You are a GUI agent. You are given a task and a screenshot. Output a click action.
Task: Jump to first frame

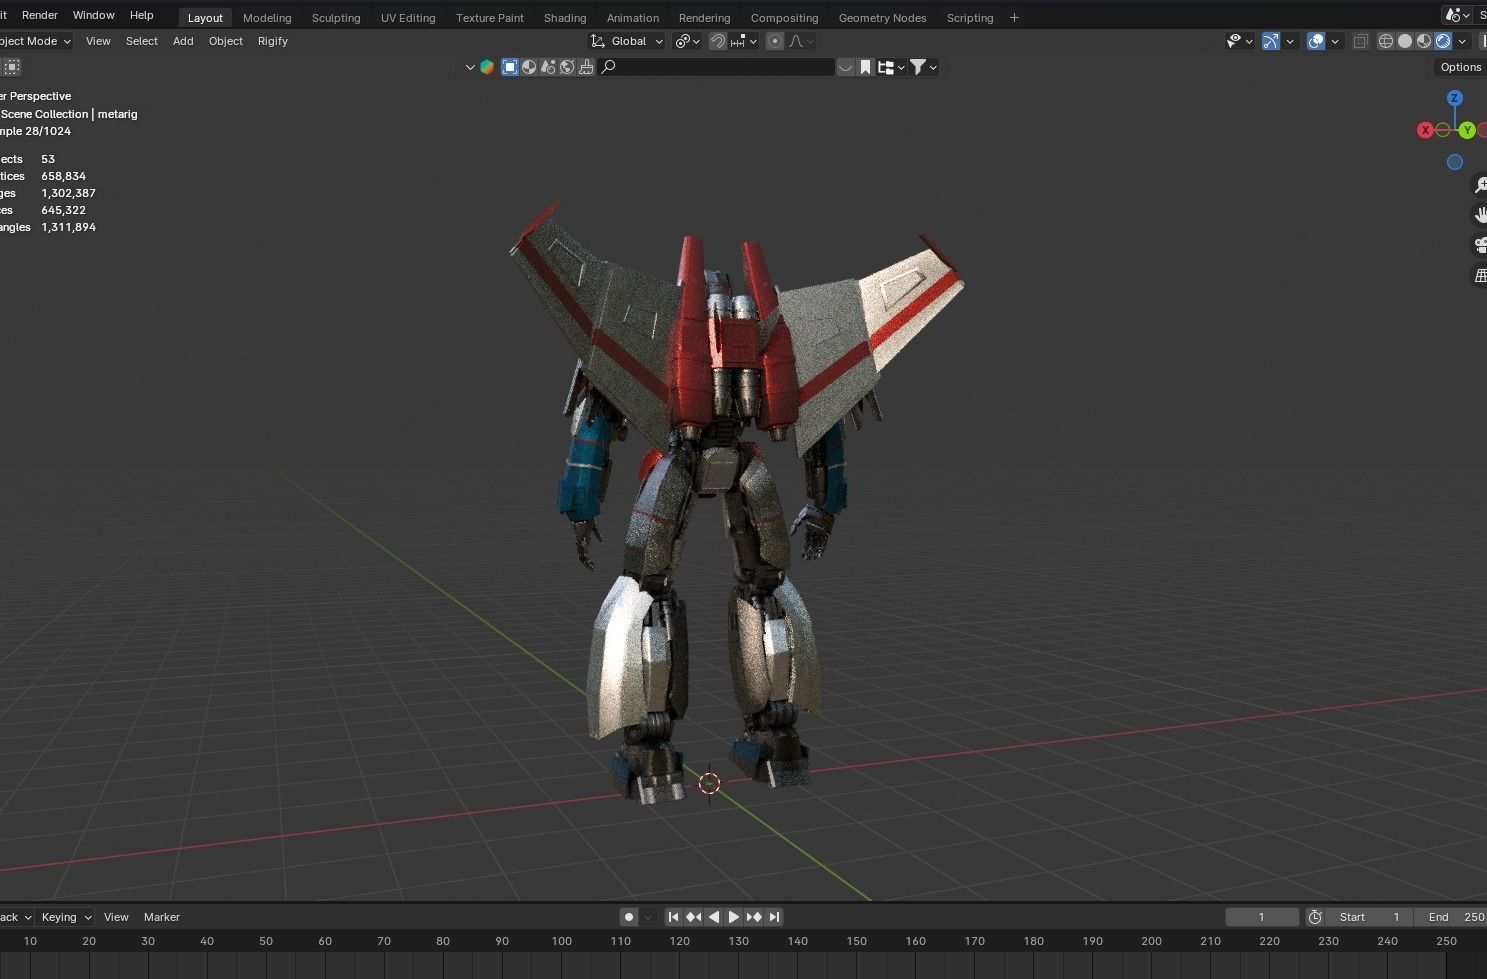[674, 917]
